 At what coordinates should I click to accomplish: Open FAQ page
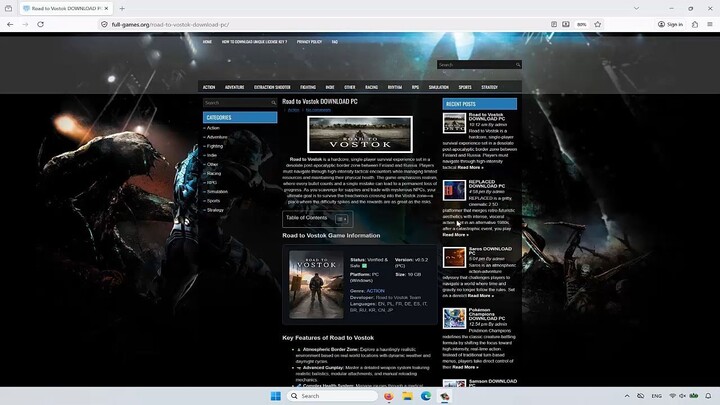point(335,42)
